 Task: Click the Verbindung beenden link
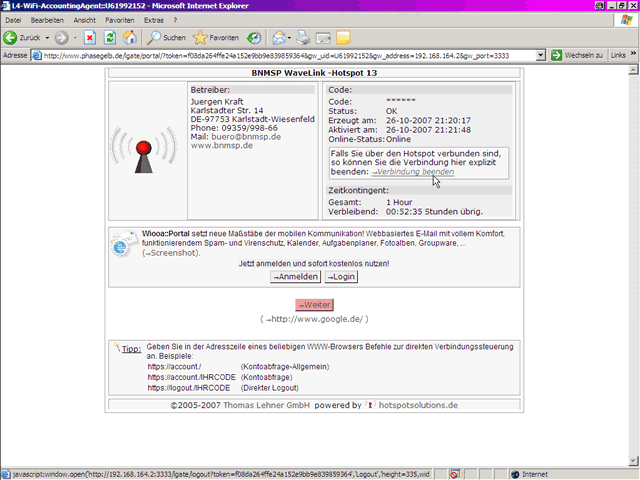[x=413, y=172]
